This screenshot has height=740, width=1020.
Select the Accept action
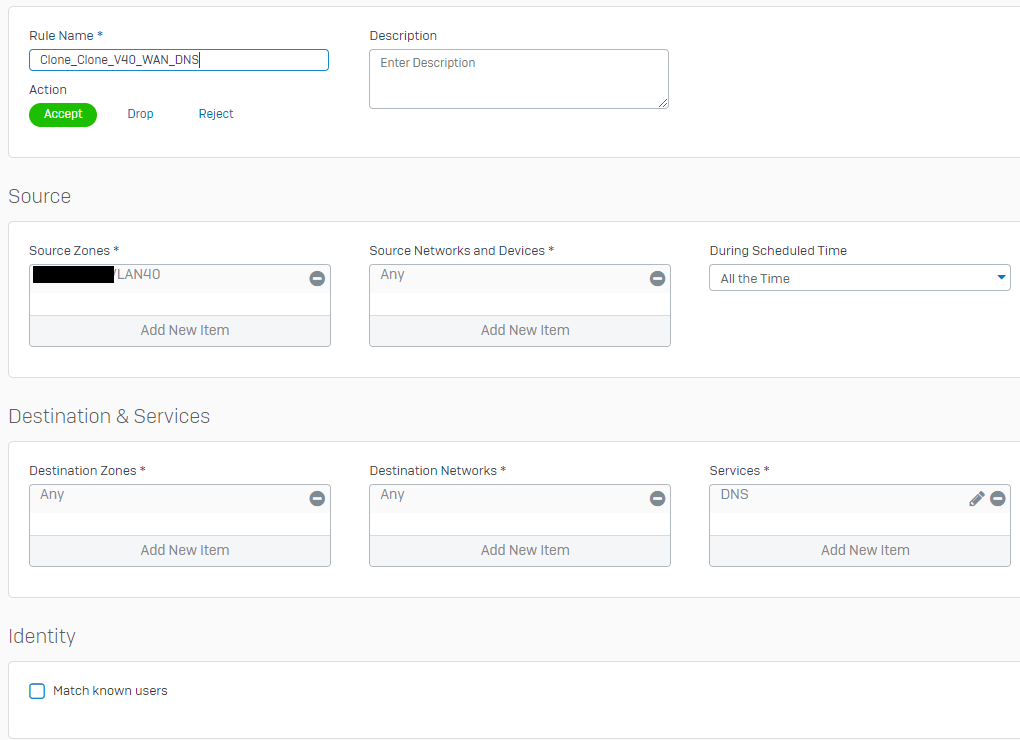click(63, 114)
